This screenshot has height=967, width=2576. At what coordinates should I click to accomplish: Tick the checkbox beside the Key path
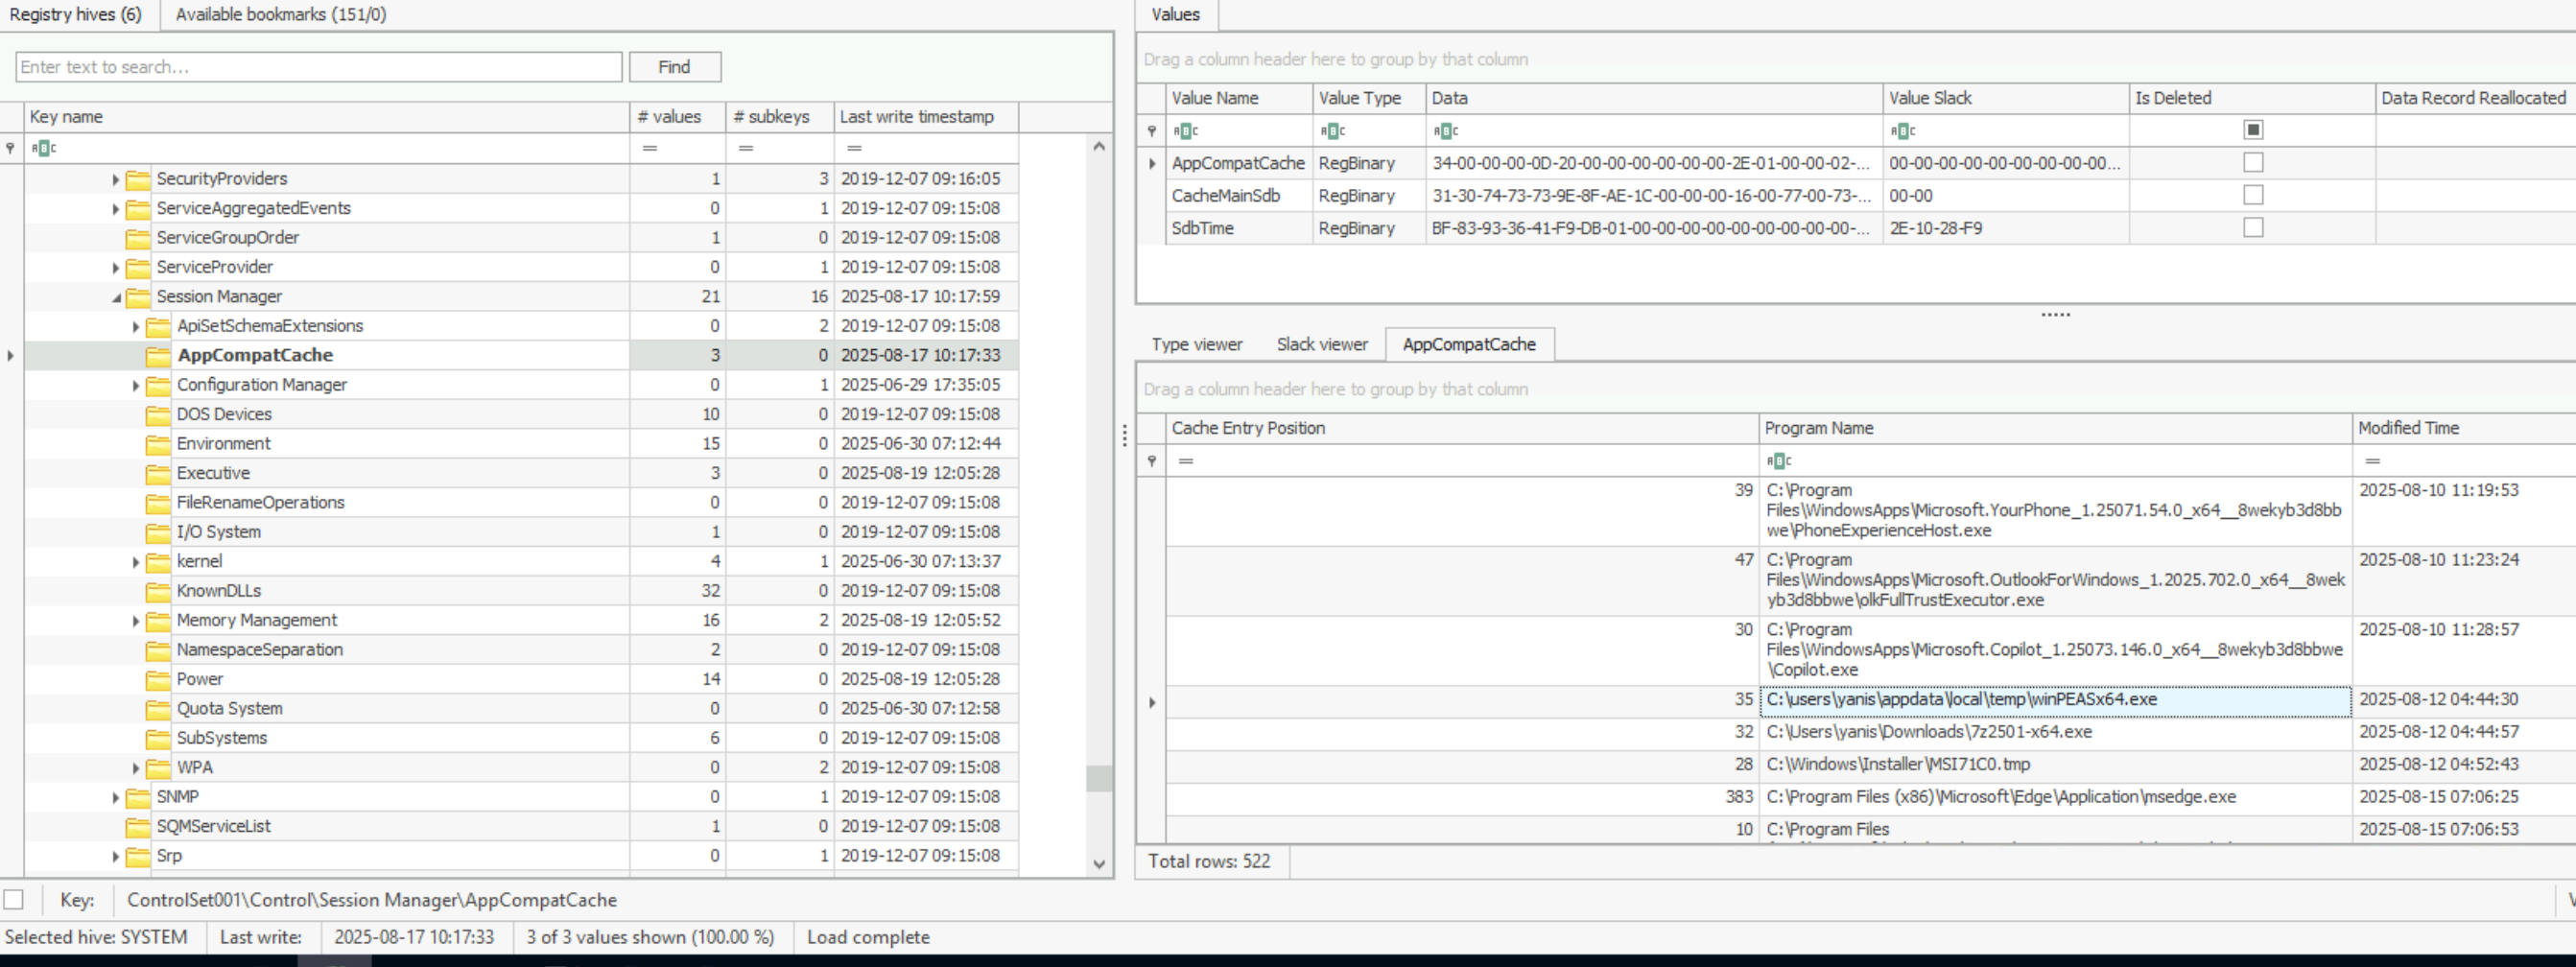click(14, 899)
